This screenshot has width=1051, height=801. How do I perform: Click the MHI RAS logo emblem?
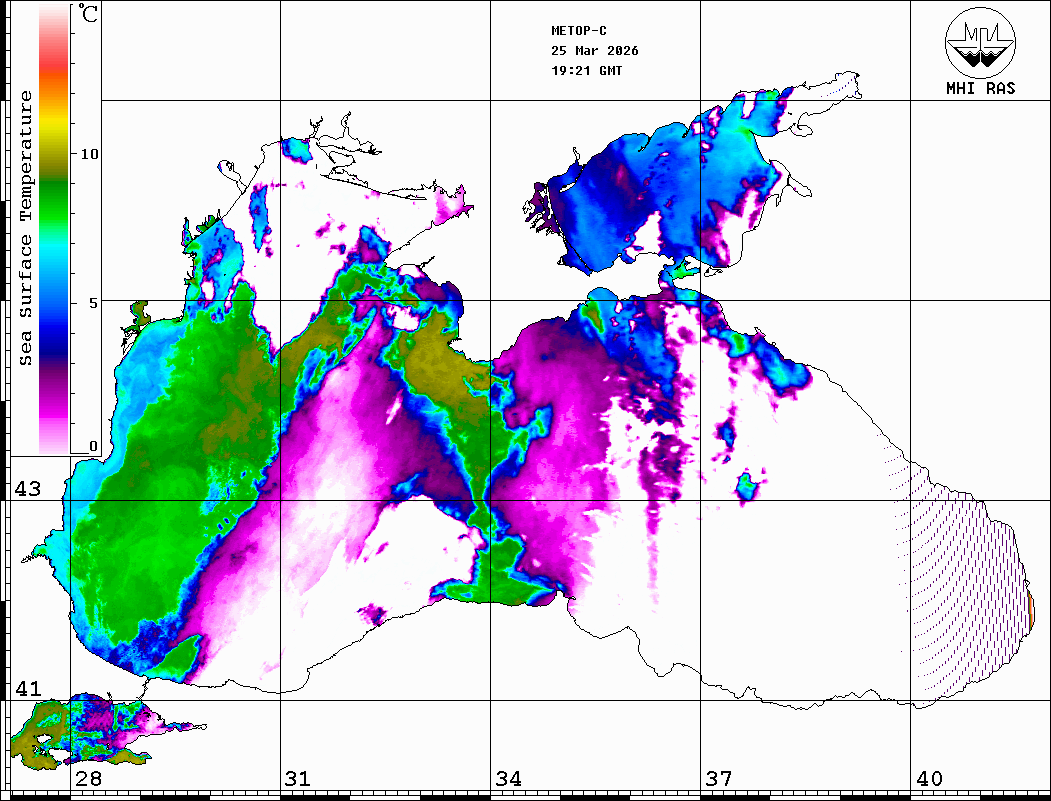pos(980,43)
